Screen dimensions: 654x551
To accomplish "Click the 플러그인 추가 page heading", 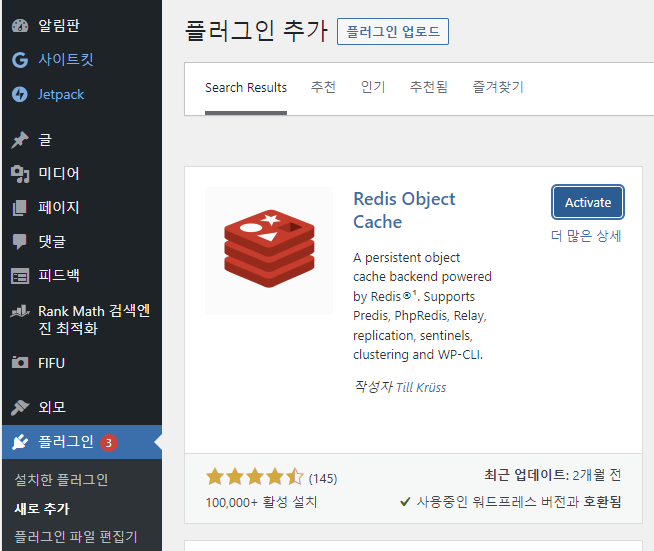I will (257, 31).
